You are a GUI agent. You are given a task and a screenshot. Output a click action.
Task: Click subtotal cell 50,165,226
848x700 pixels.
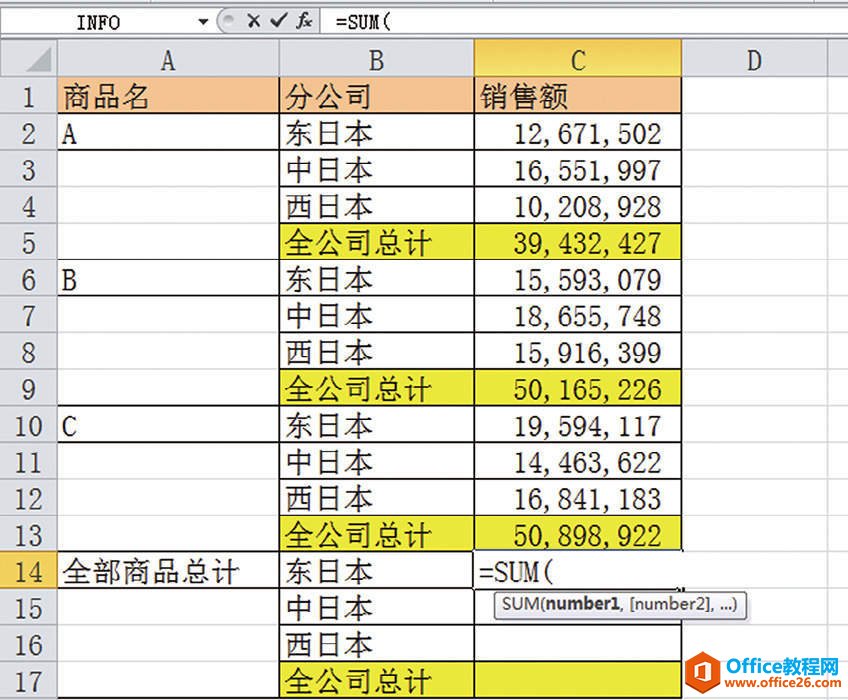tap(578, 388)
